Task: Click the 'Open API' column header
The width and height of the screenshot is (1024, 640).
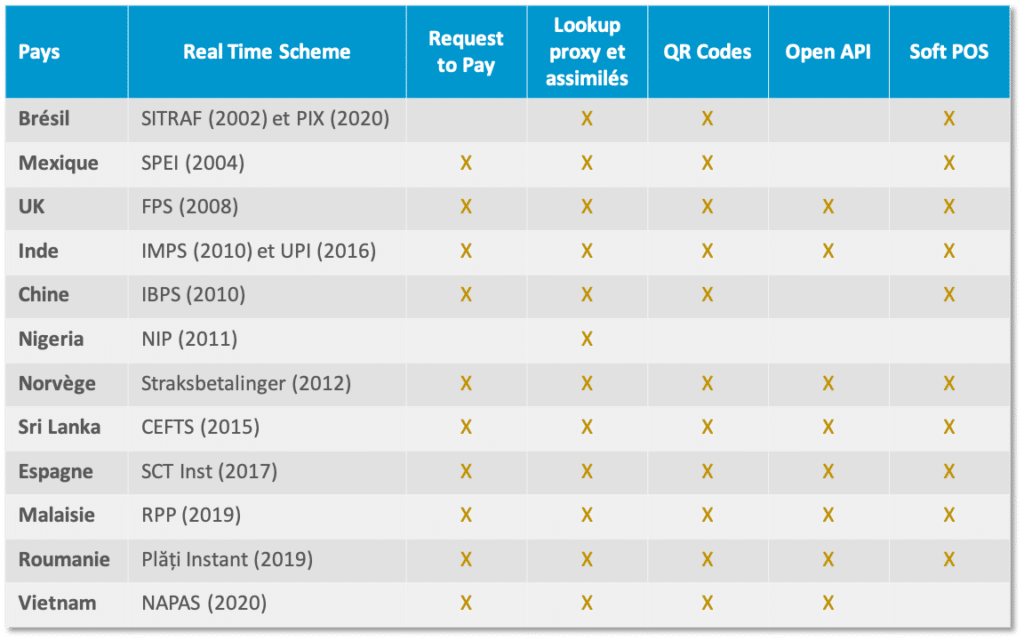Action: click(x=828, y=52)
